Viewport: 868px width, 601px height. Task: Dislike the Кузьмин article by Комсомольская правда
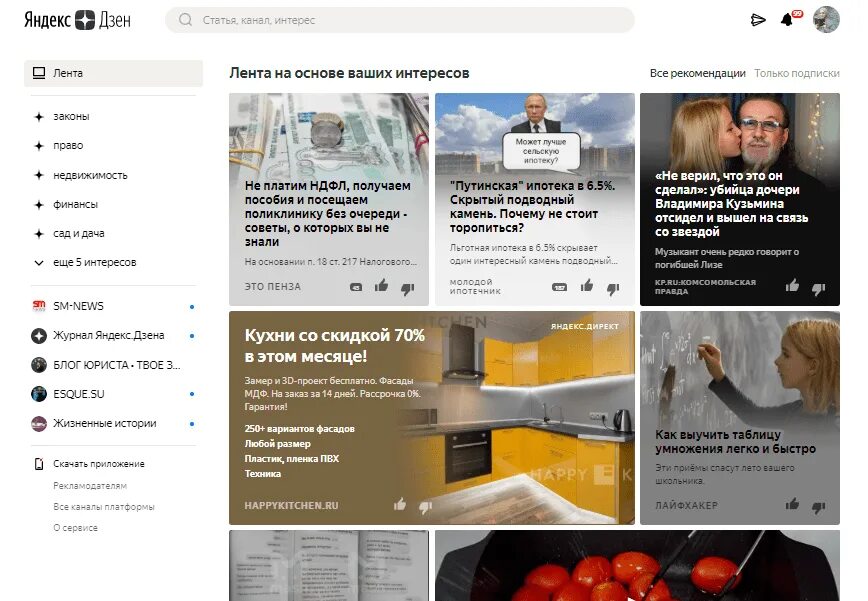click(818, 288)
